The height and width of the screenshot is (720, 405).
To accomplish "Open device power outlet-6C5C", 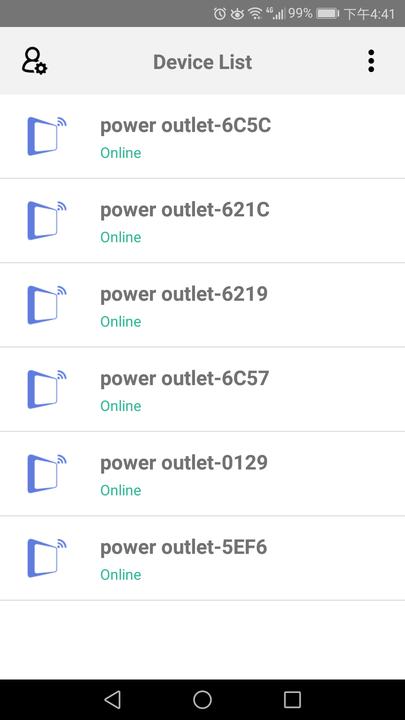I will tap(202, 136).
